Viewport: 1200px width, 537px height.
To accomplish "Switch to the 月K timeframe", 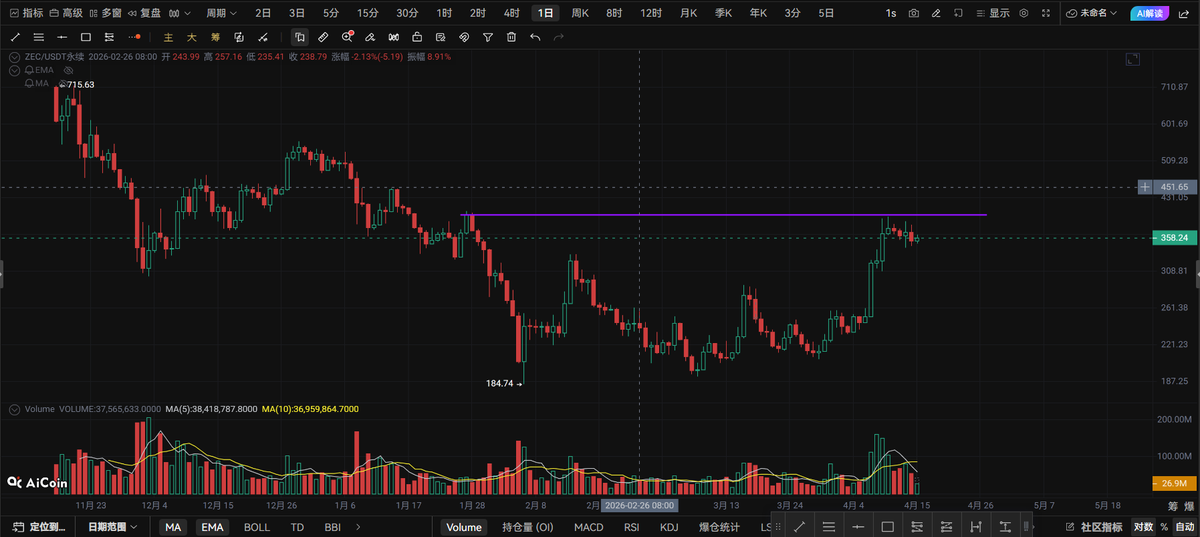I will click(688, 13).
